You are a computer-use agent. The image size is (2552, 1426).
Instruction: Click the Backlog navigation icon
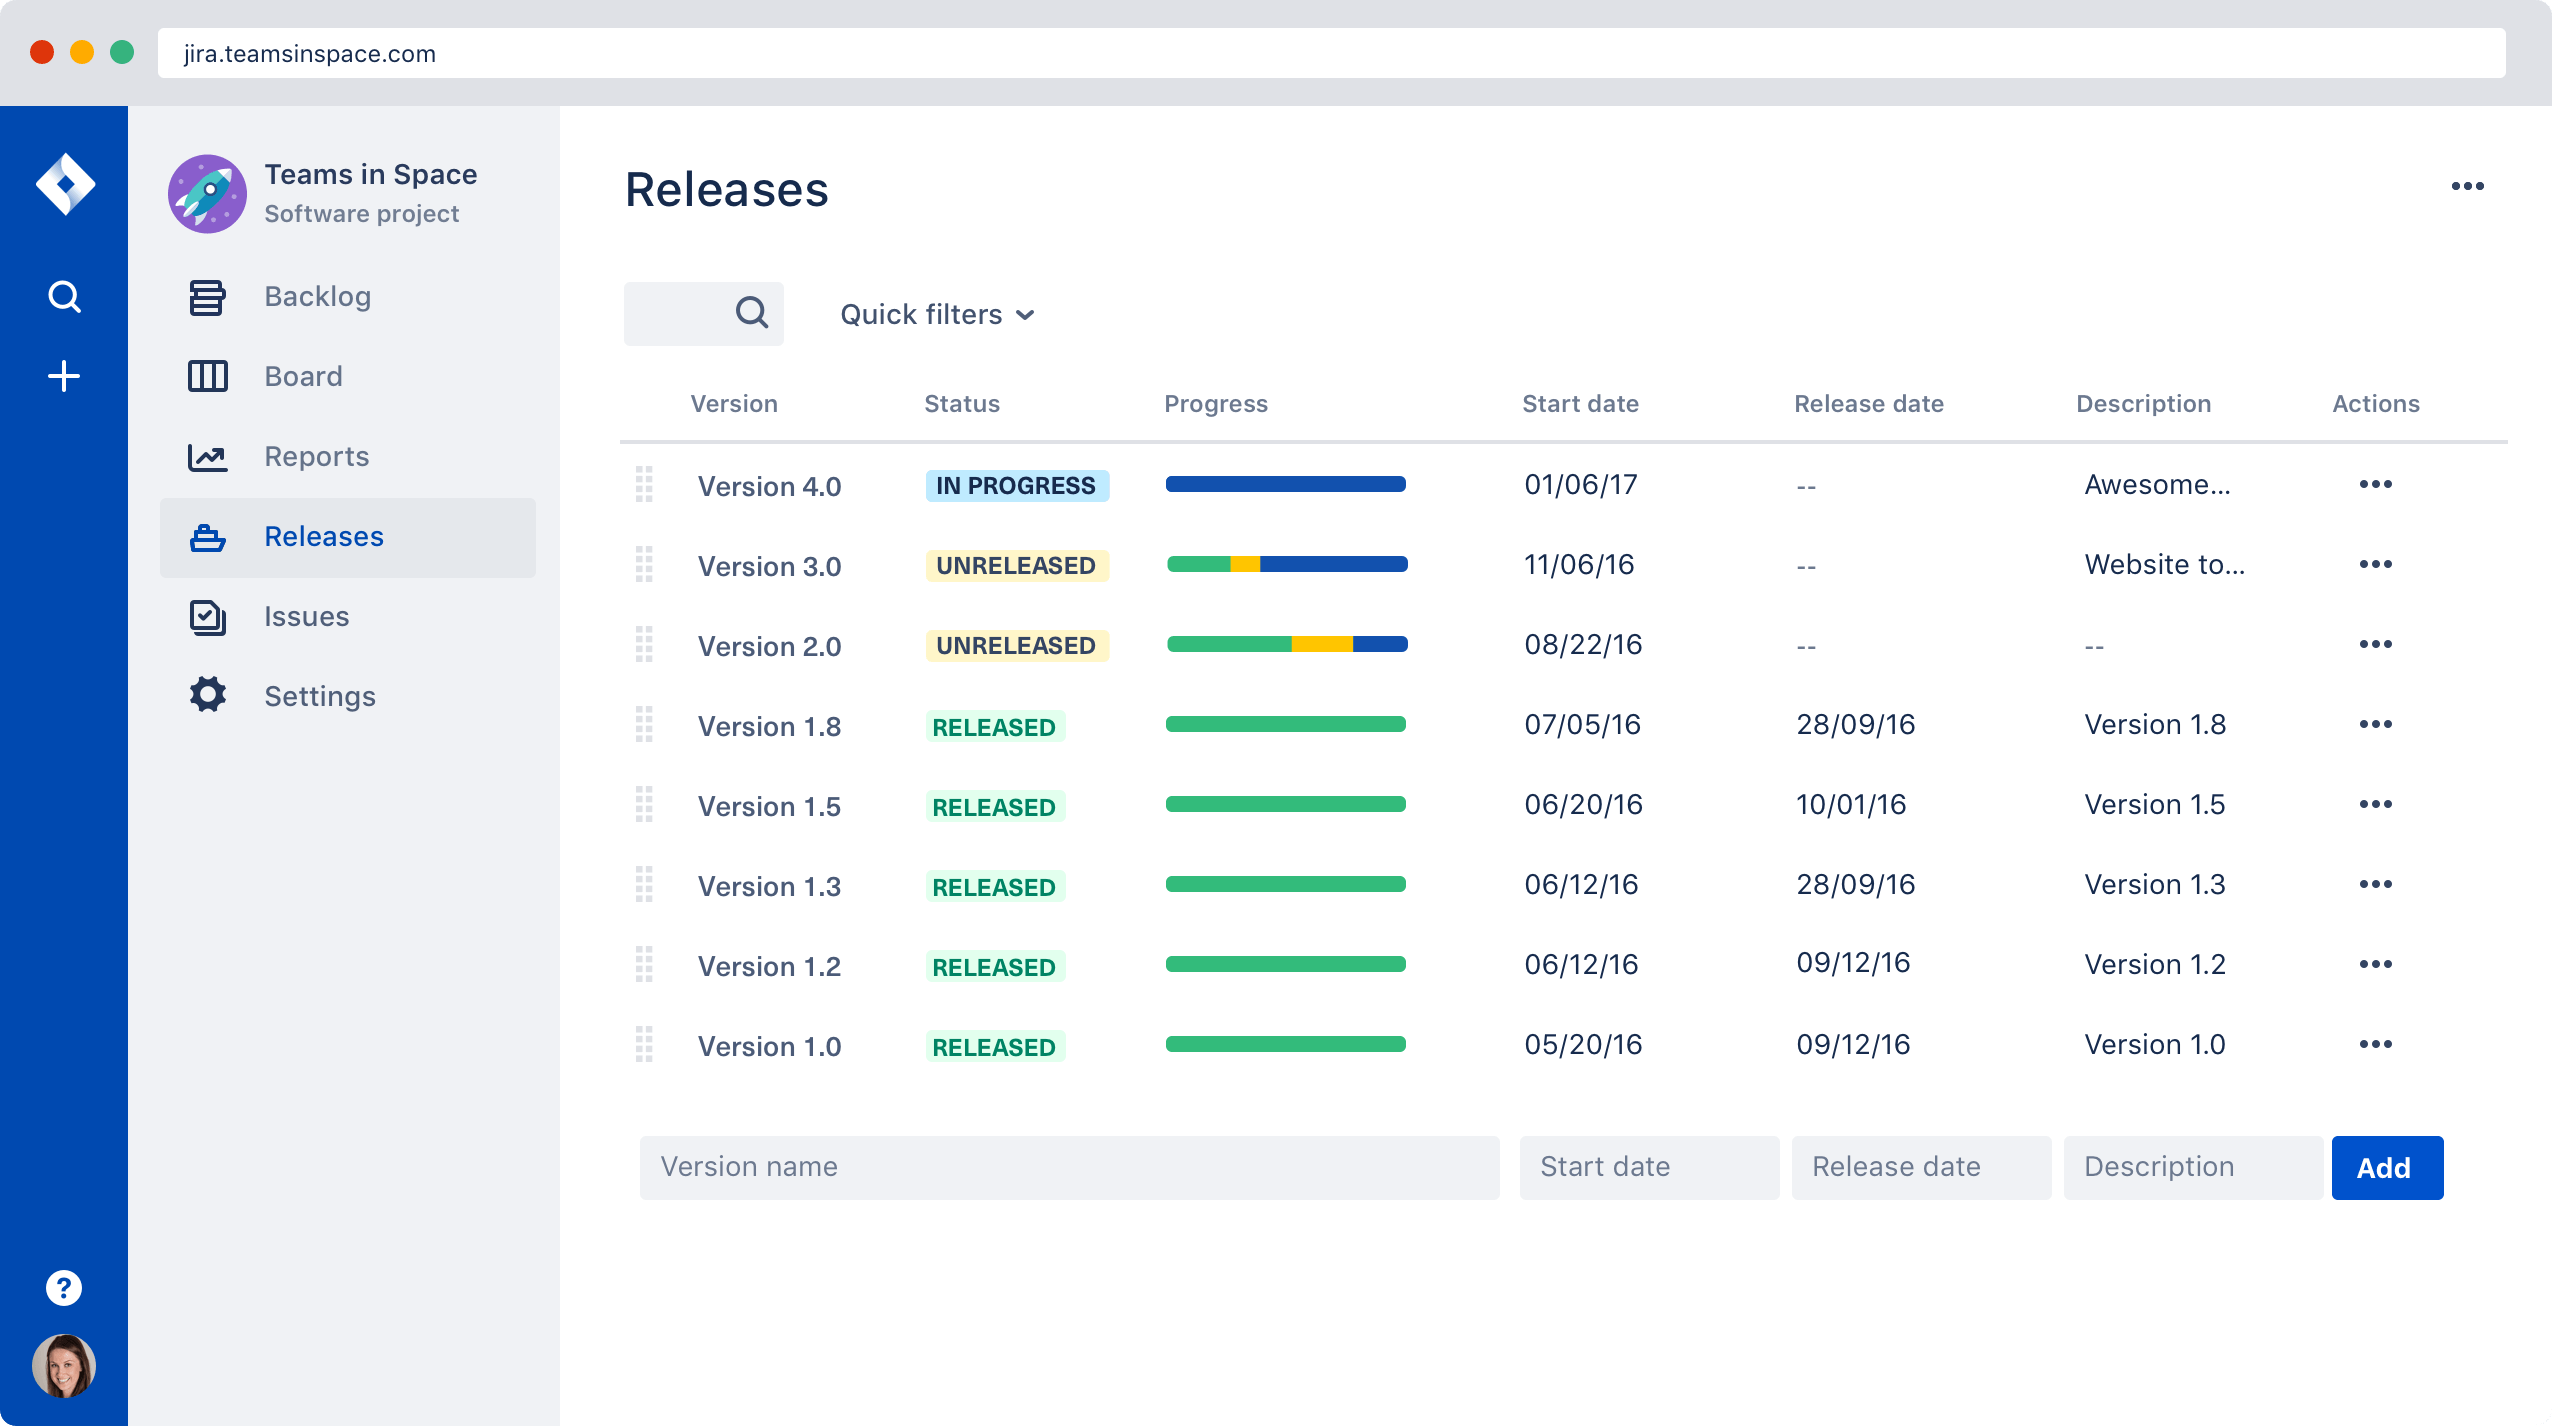pos(207,294)
